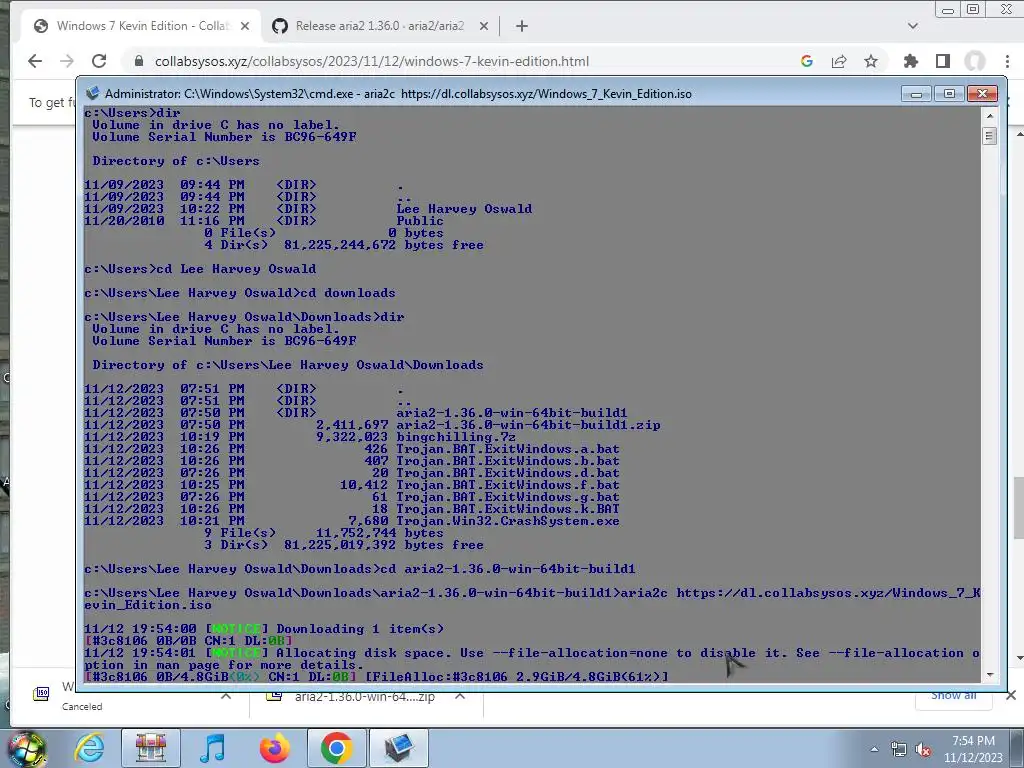Image resolution: width=1024 pixels, height=768 pixels.
Task: Open a new browser tab
Action: (x=521, y=26)
